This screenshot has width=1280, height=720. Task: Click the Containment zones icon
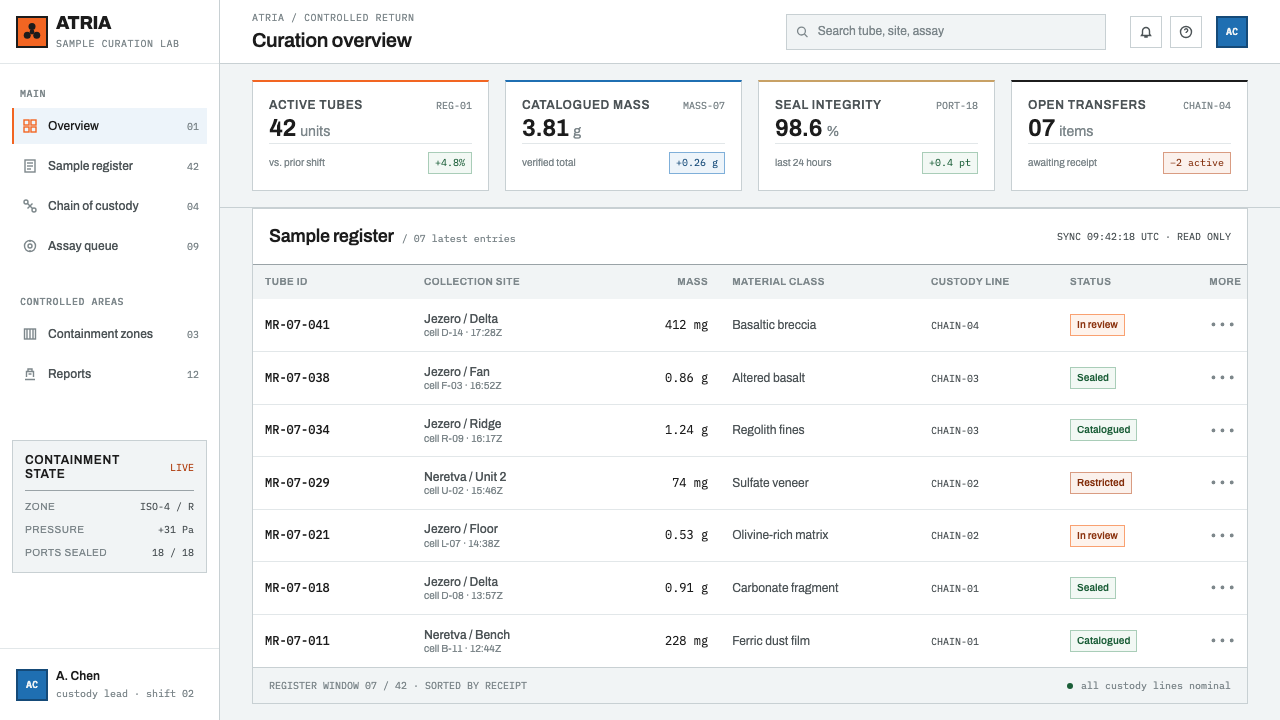[30, 334]
